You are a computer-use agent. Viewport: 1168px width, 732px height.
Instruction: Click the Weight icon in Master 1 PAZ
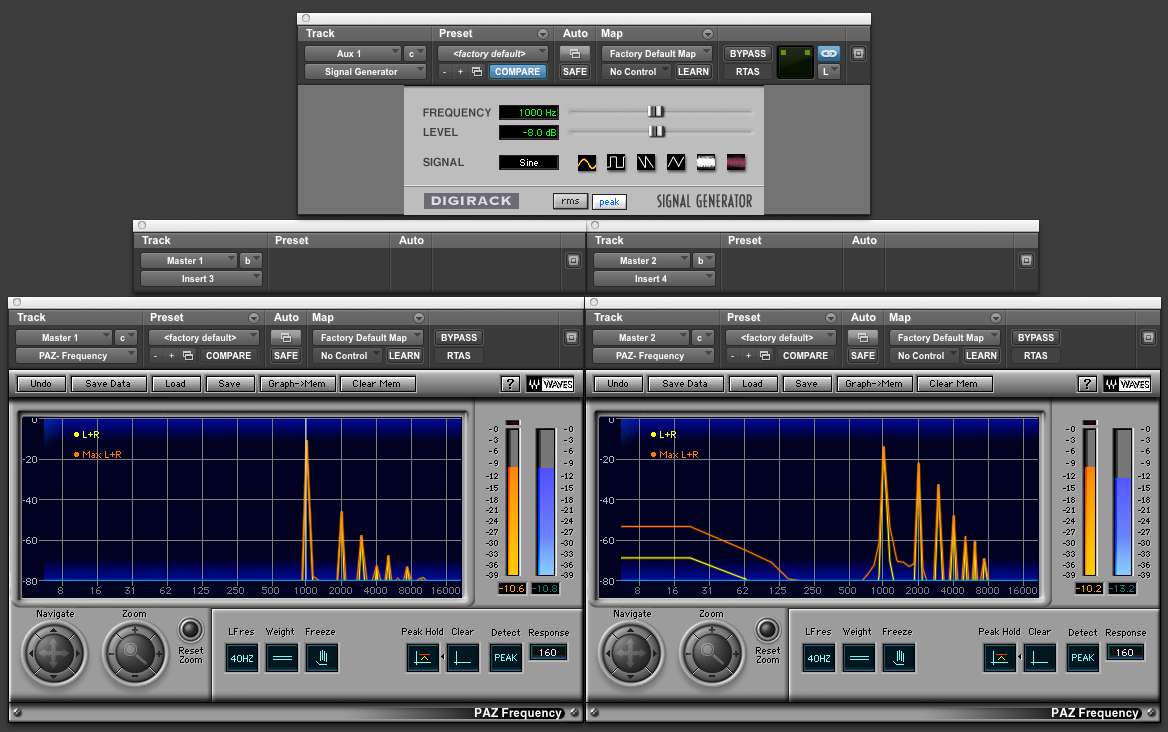tap(282, 658)
